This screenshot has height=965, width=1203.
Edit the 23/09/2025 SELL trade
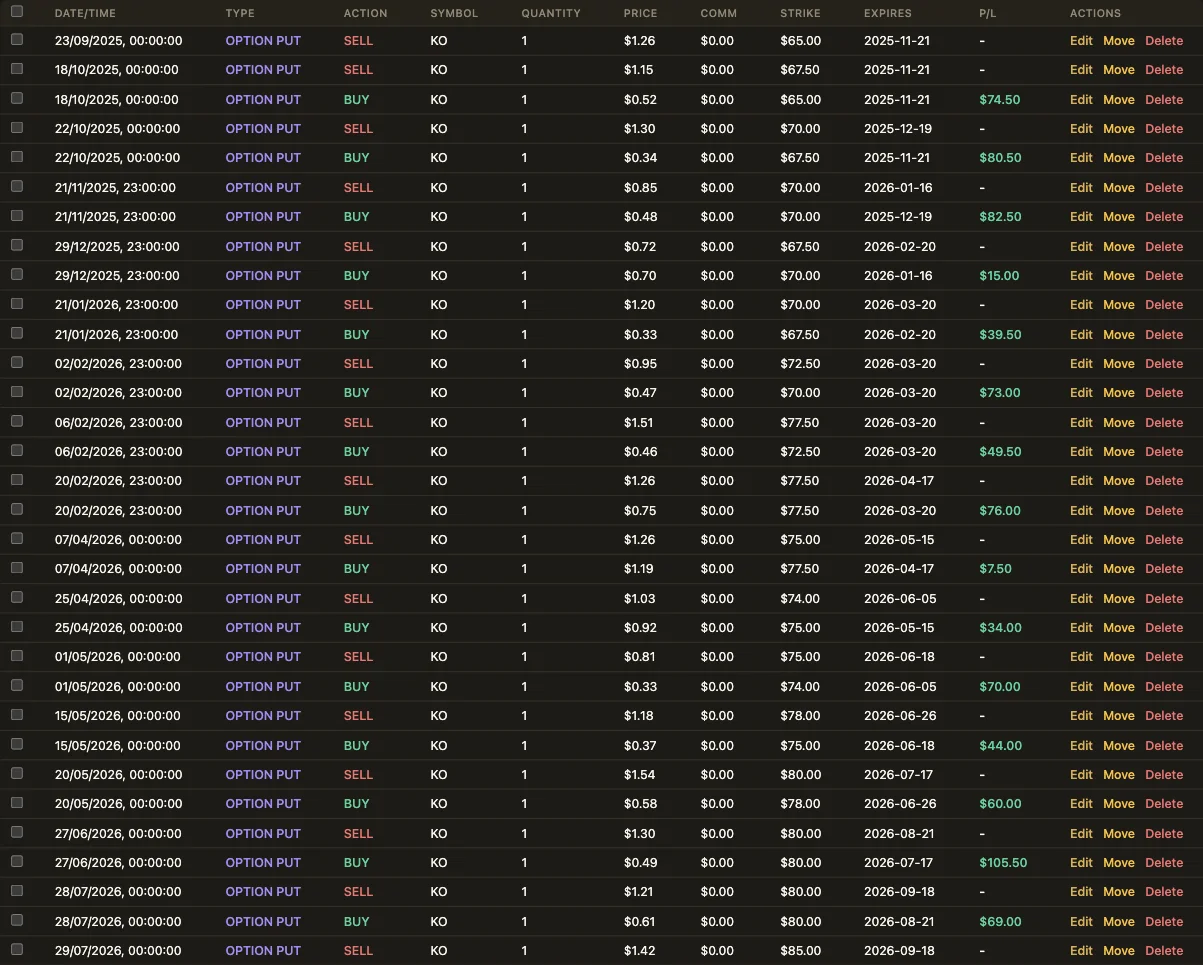1081,41
